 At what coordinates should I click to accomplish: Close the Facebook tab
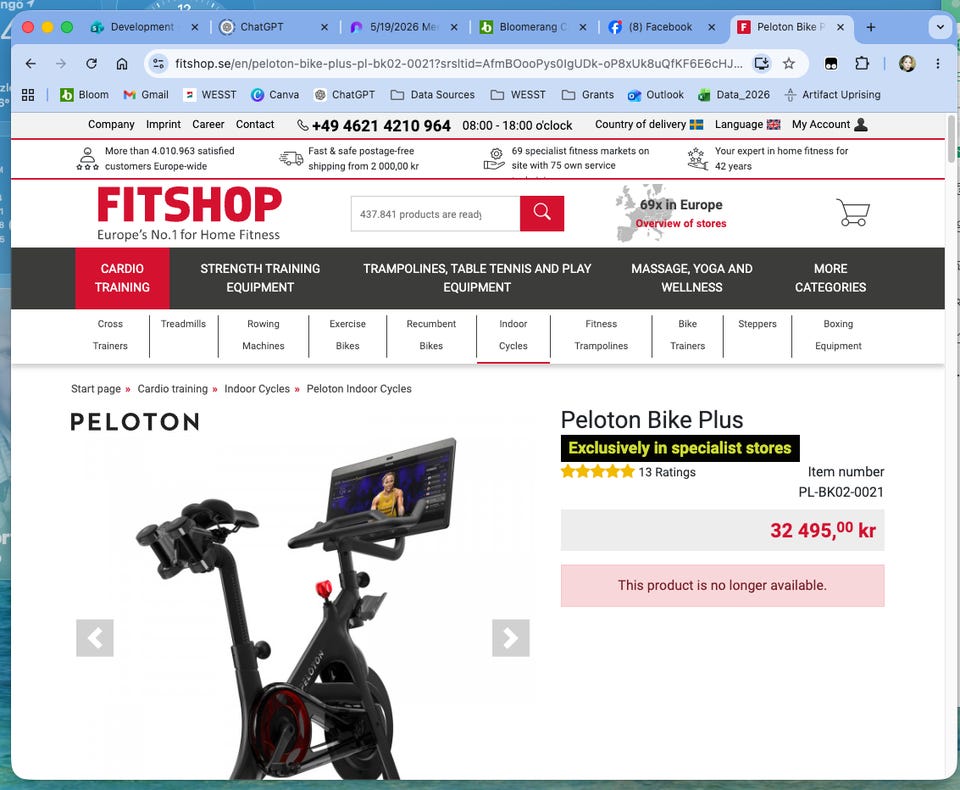tap(711, 27)
